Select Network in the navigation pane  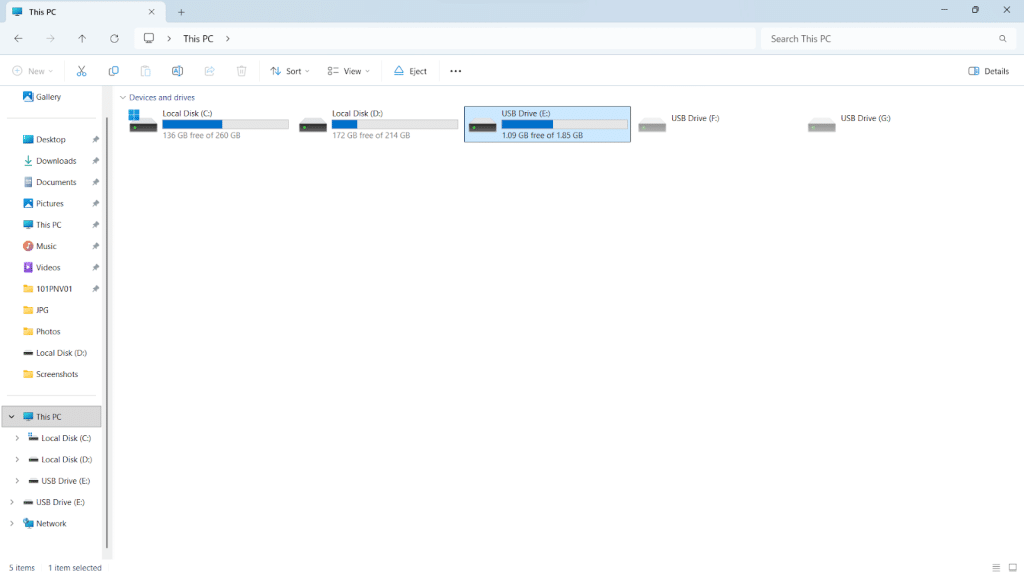tap(51, 523)
